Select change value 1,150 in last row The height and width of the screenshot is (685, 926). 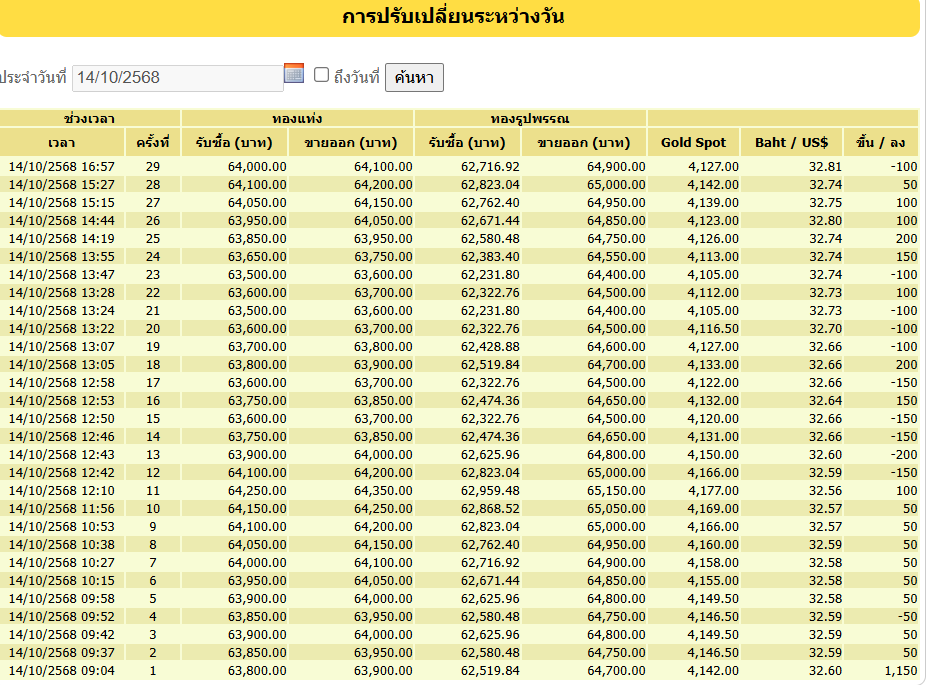901,671
